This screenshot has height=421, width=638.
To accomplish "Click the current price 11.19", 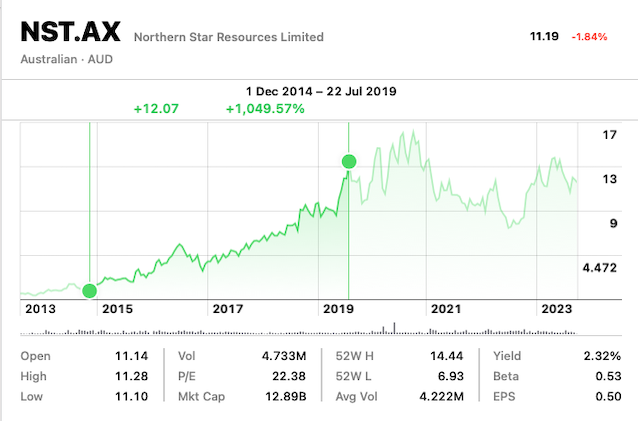I will 544,36.
